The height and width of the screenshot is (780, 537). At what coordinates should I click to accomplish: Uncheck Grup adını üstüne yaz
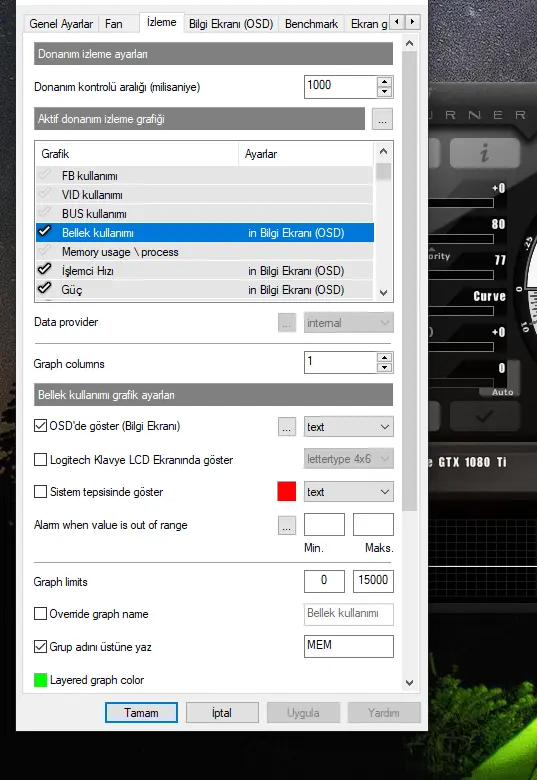40,646
